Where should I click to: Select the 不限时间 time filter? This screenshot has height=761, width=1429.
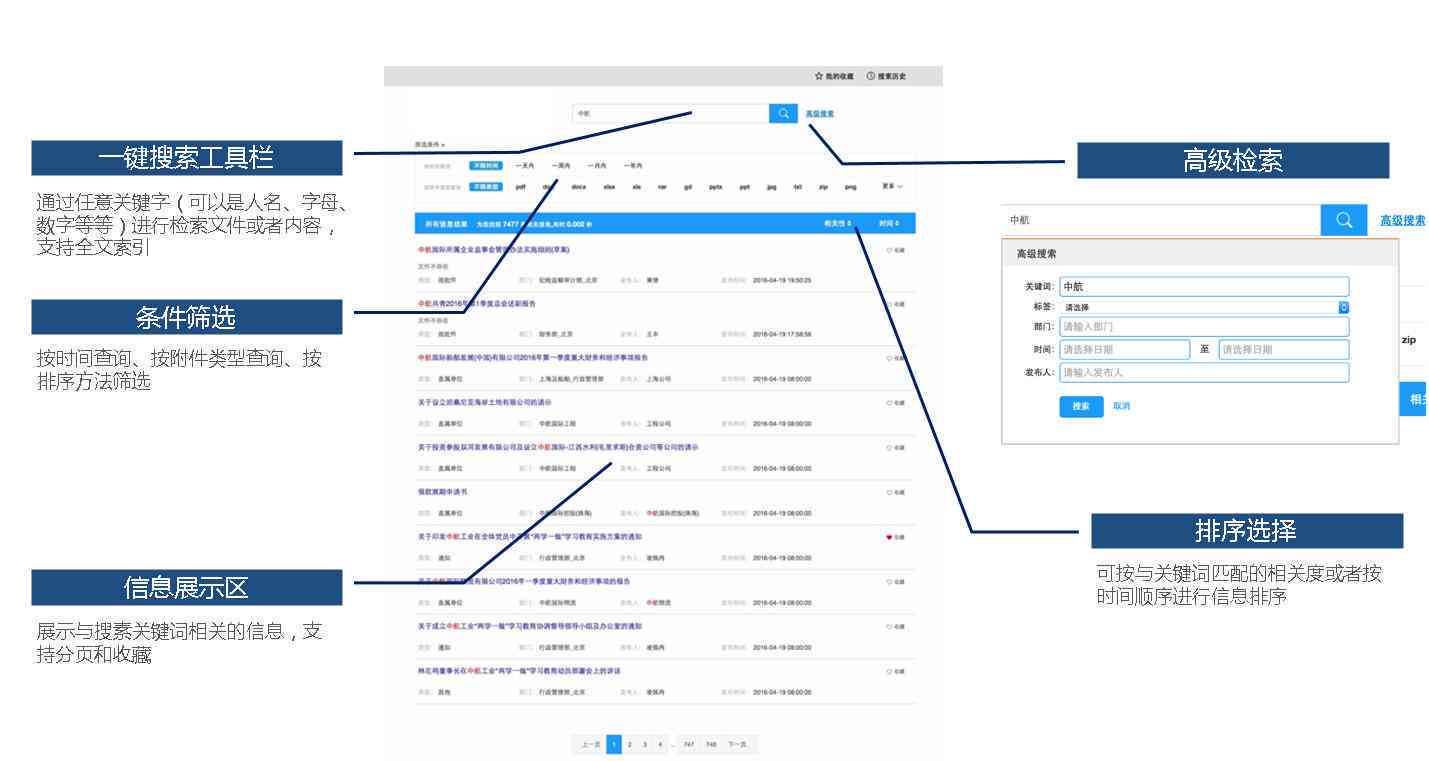click(x=485, y=165)
